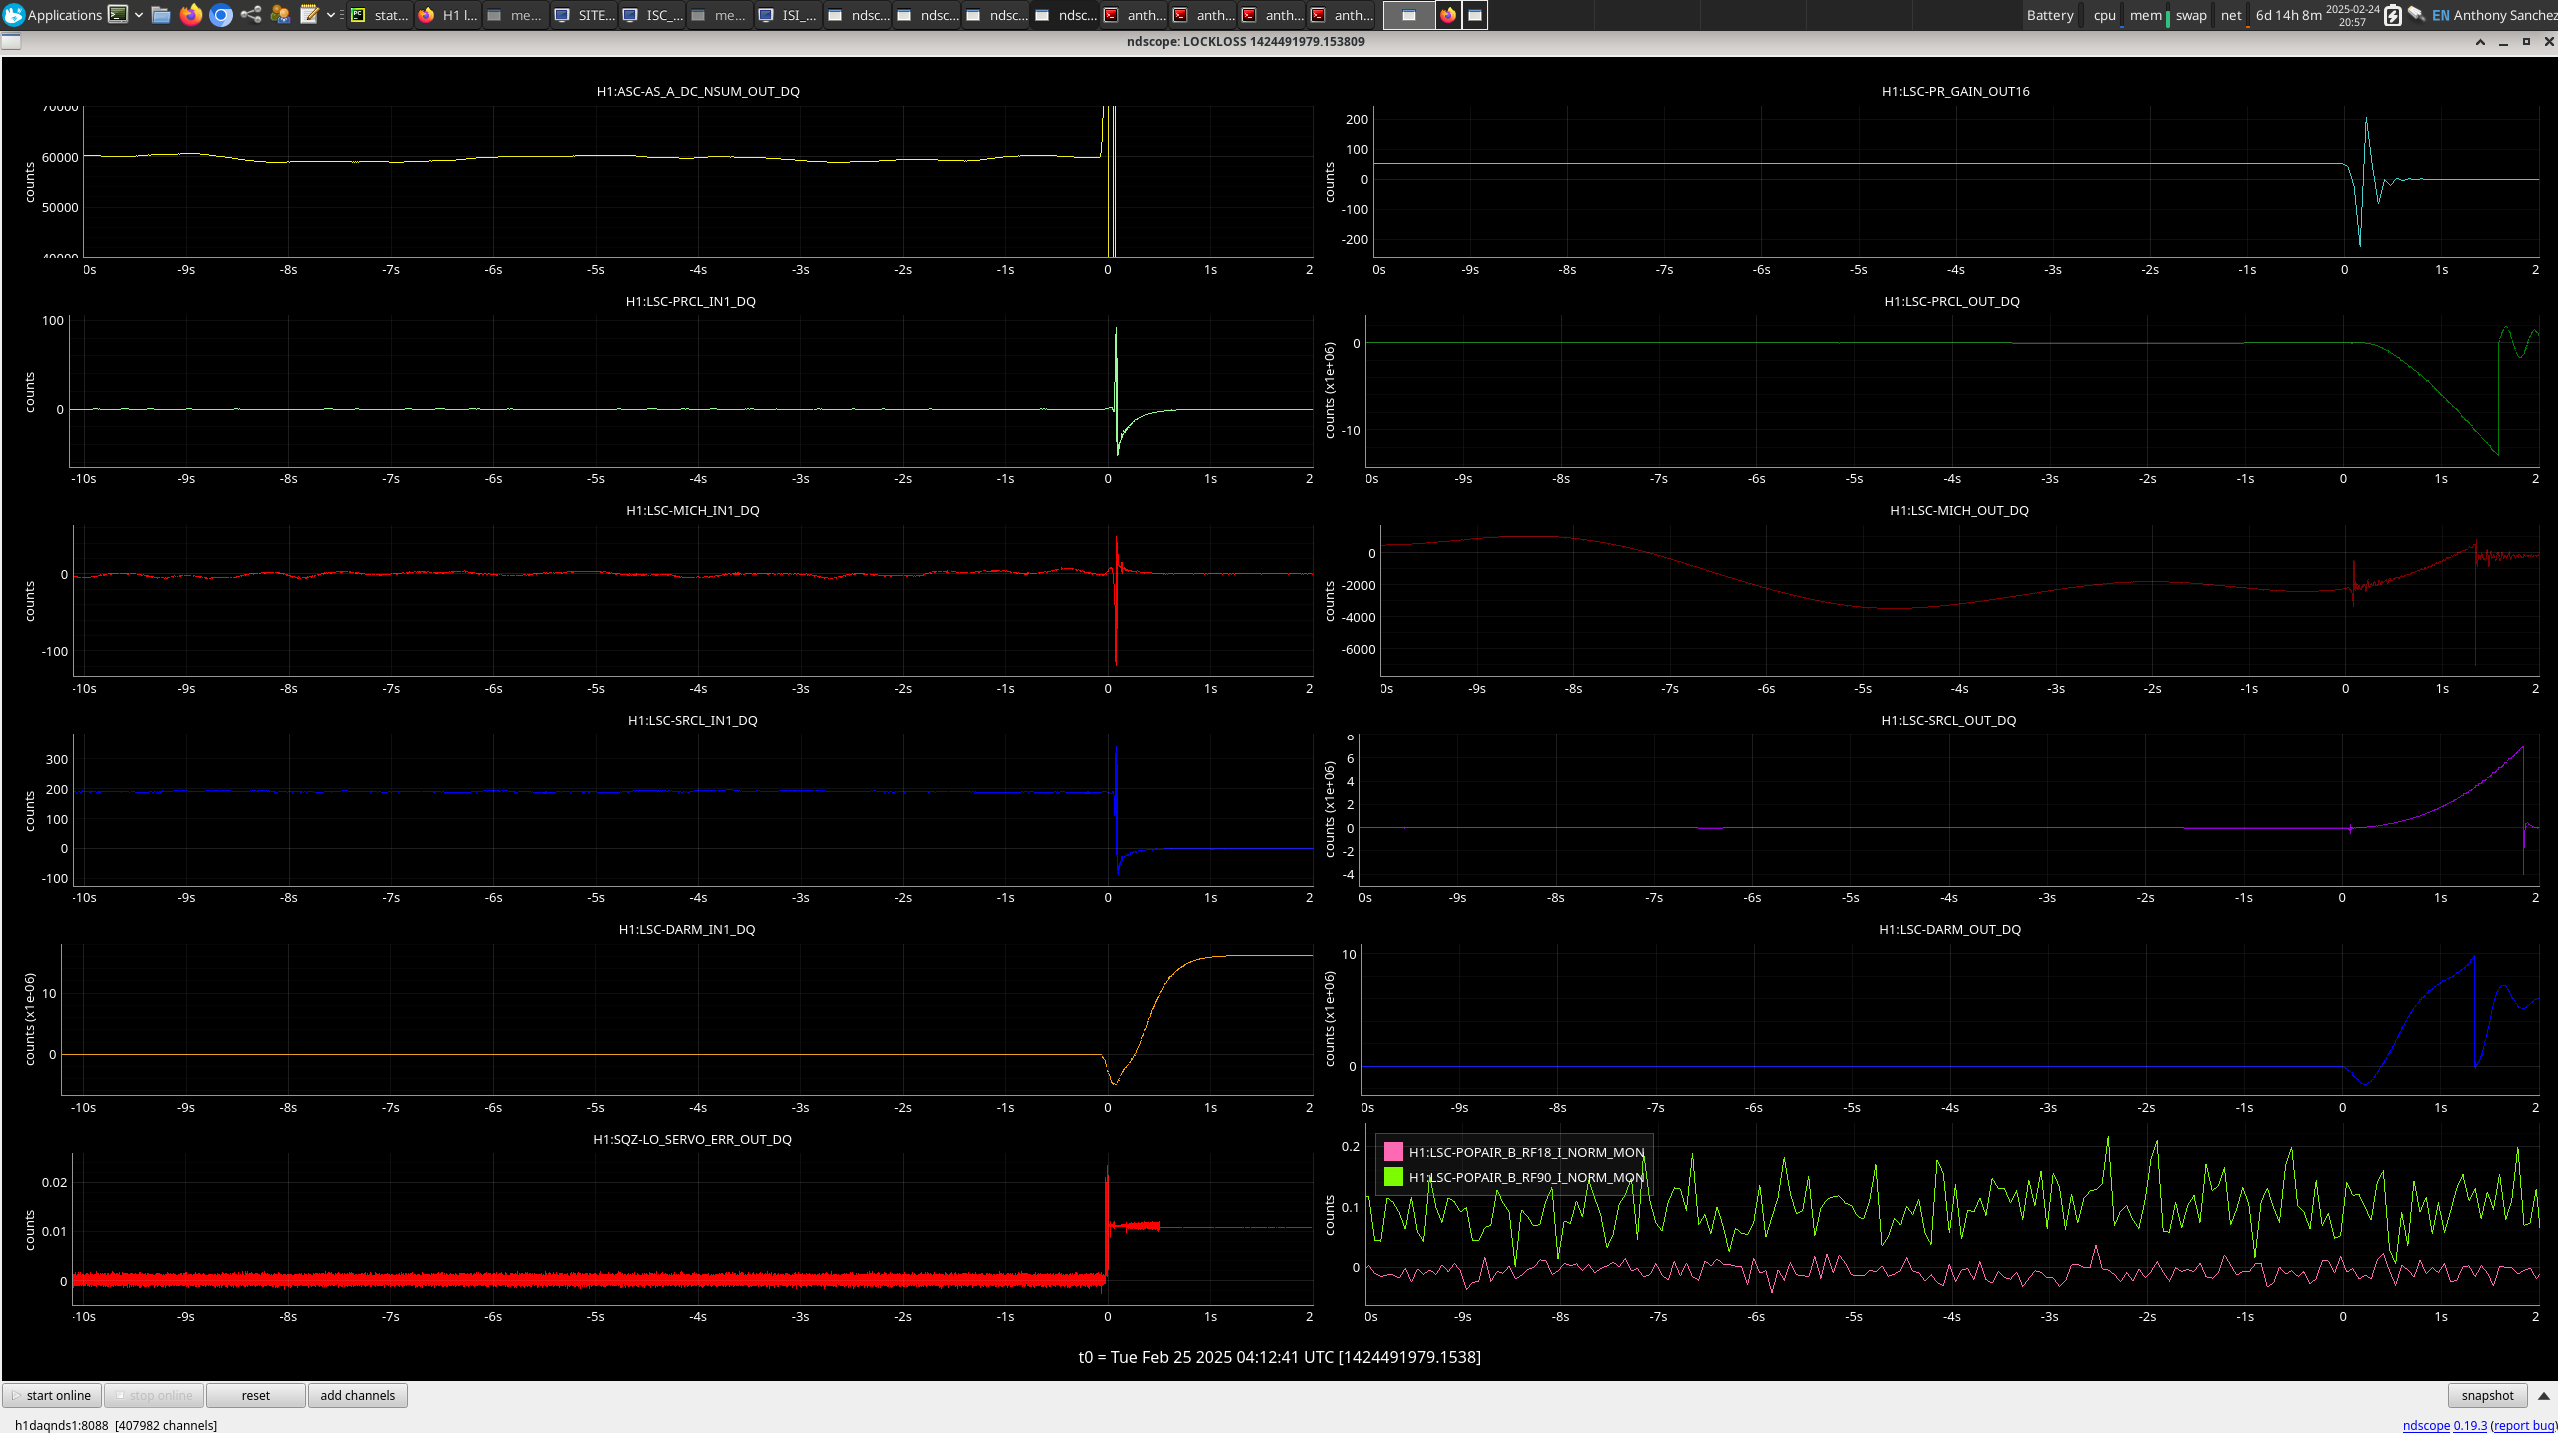Switch to the 'SITE...' MEDM window

[585, 15]
